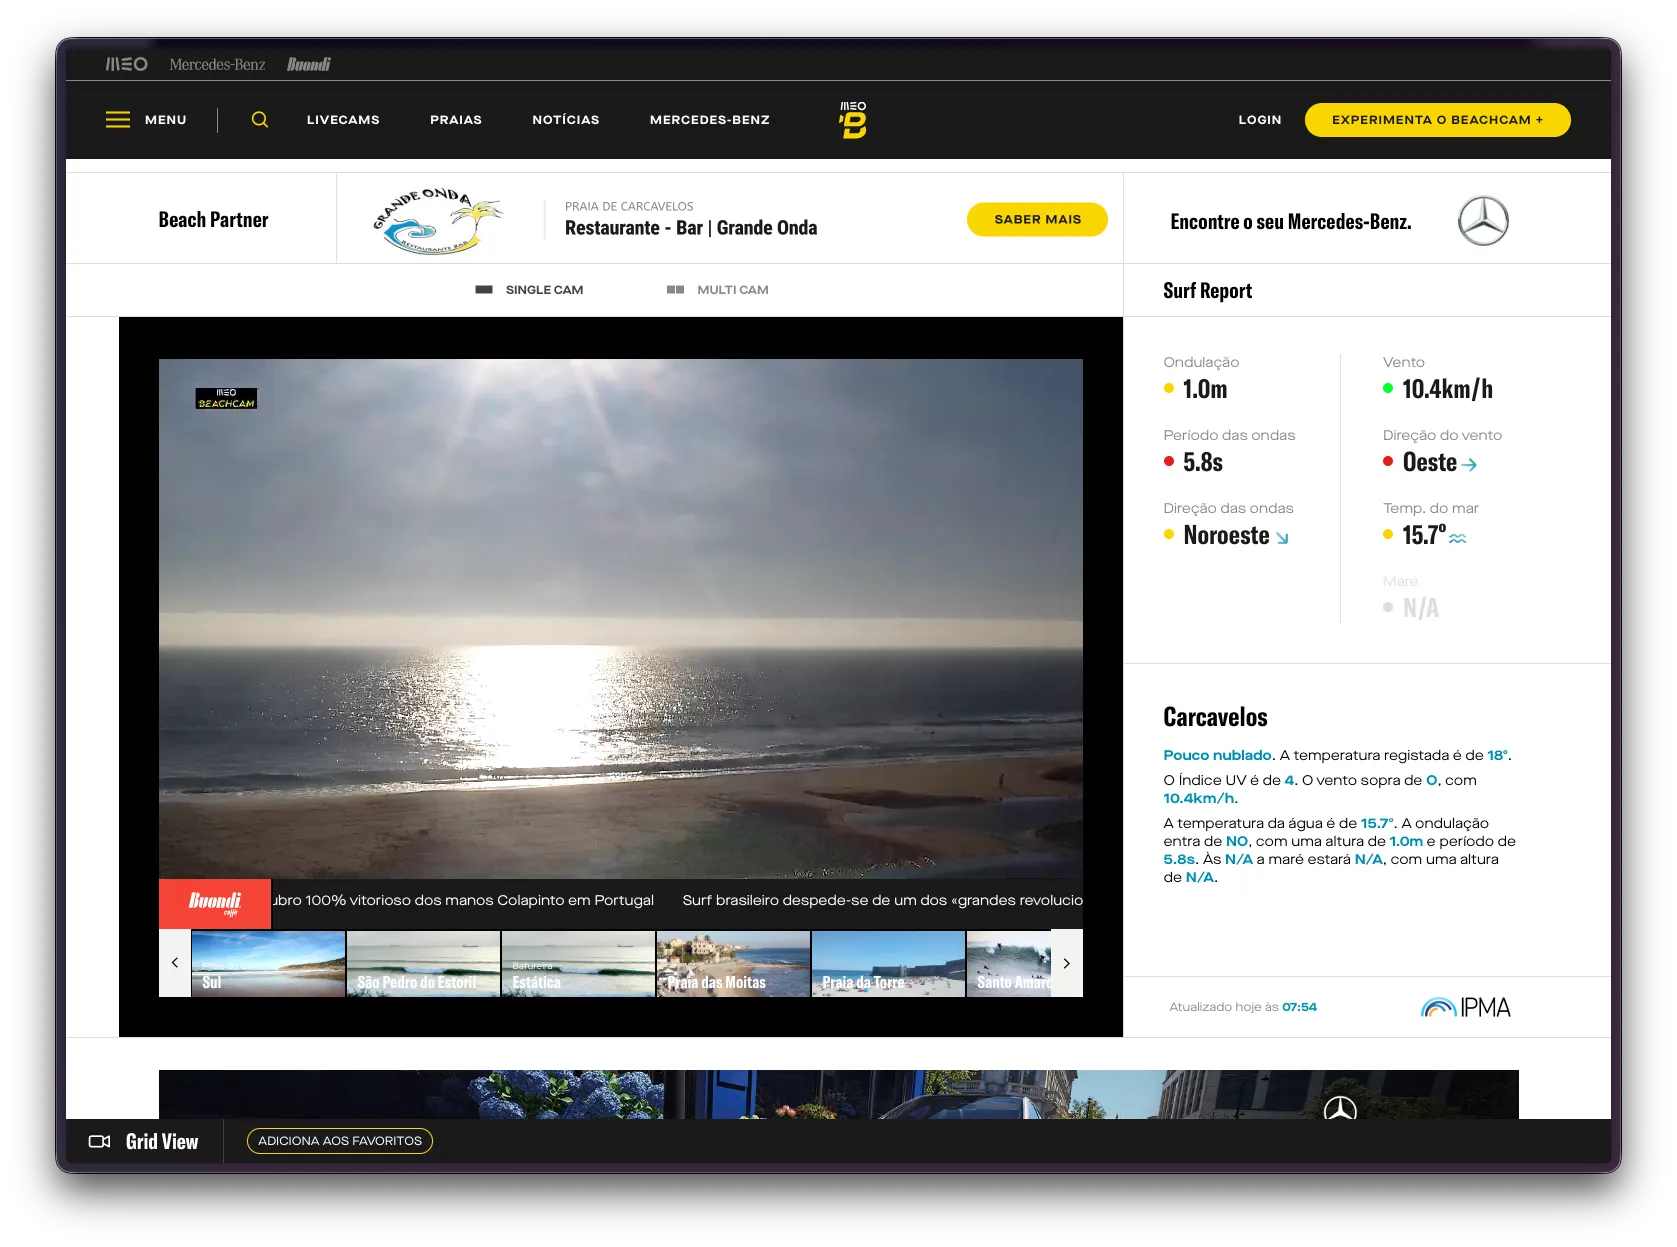Click the Carcavelos heading
This screenshot has width=1677, height=1247.
click(x=1215, y=717)
